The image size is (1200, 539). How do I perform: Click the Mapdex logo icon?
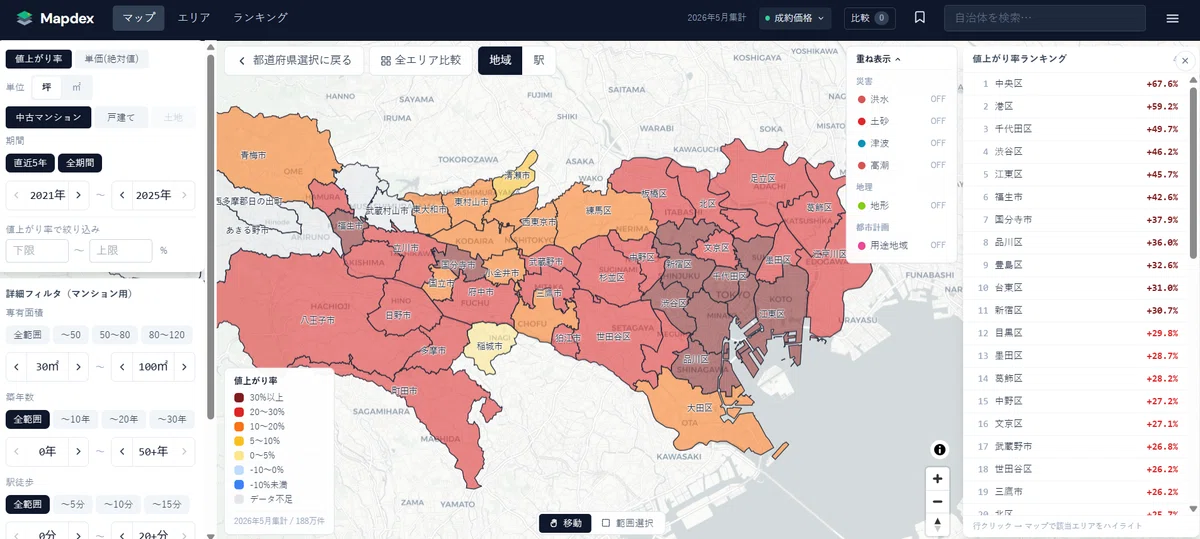pos(23,18)
